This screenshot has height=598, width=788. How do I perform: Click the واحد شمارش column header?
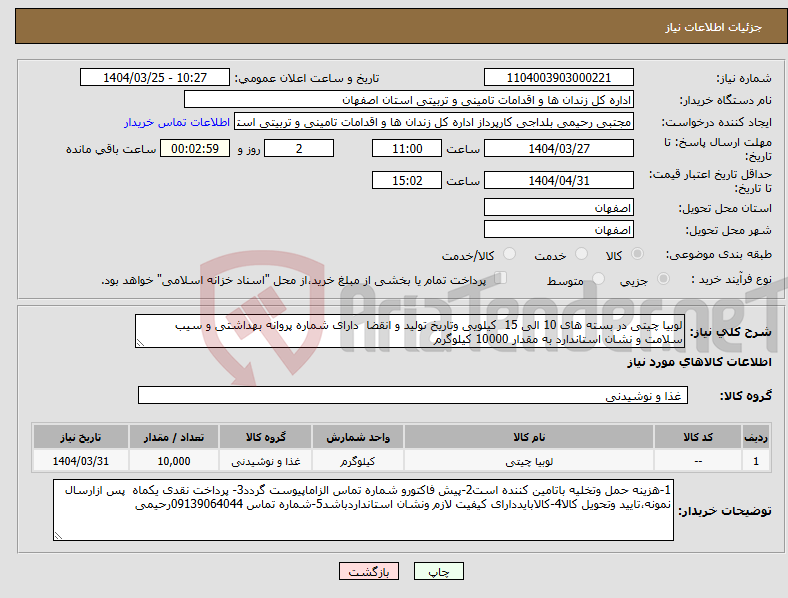[x=358, y=437]
